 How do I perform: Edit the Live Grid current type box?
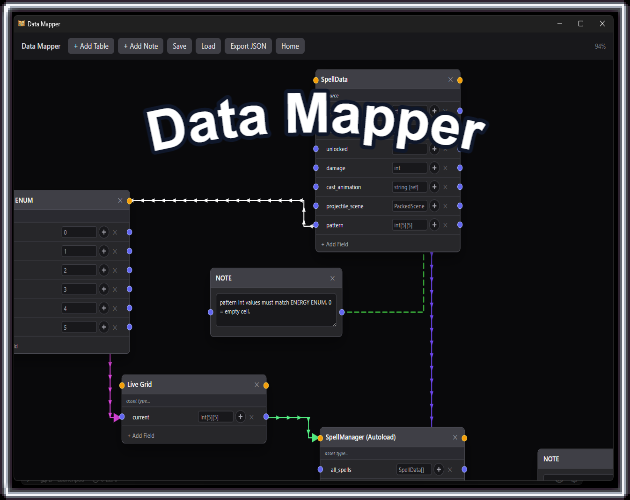coord(216,417)
